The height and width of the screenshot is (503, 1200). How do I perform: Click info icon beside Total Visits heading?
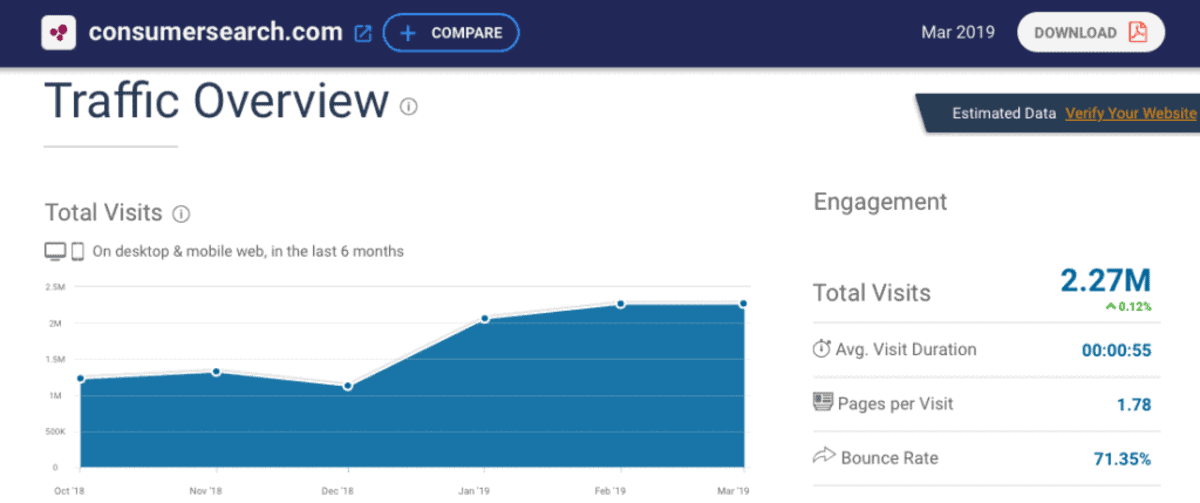click(x=181, y=214)
